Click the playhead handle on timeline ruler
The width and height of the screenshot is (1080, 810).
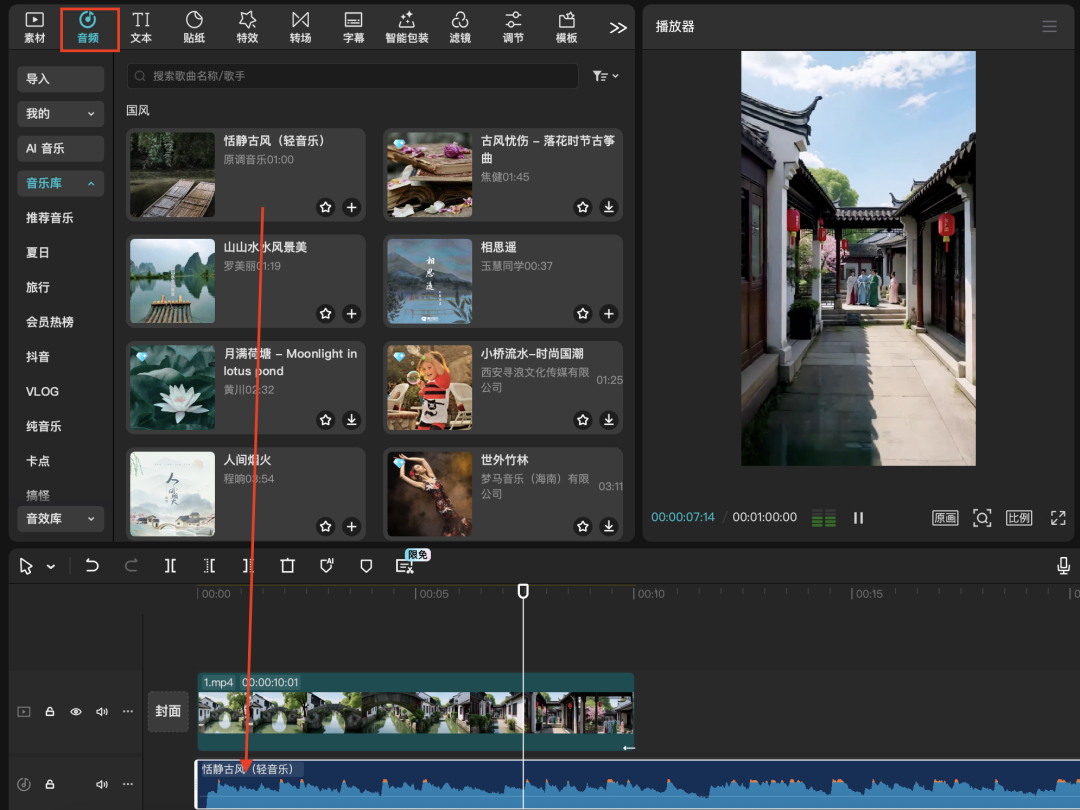click(x=523, y=591)
